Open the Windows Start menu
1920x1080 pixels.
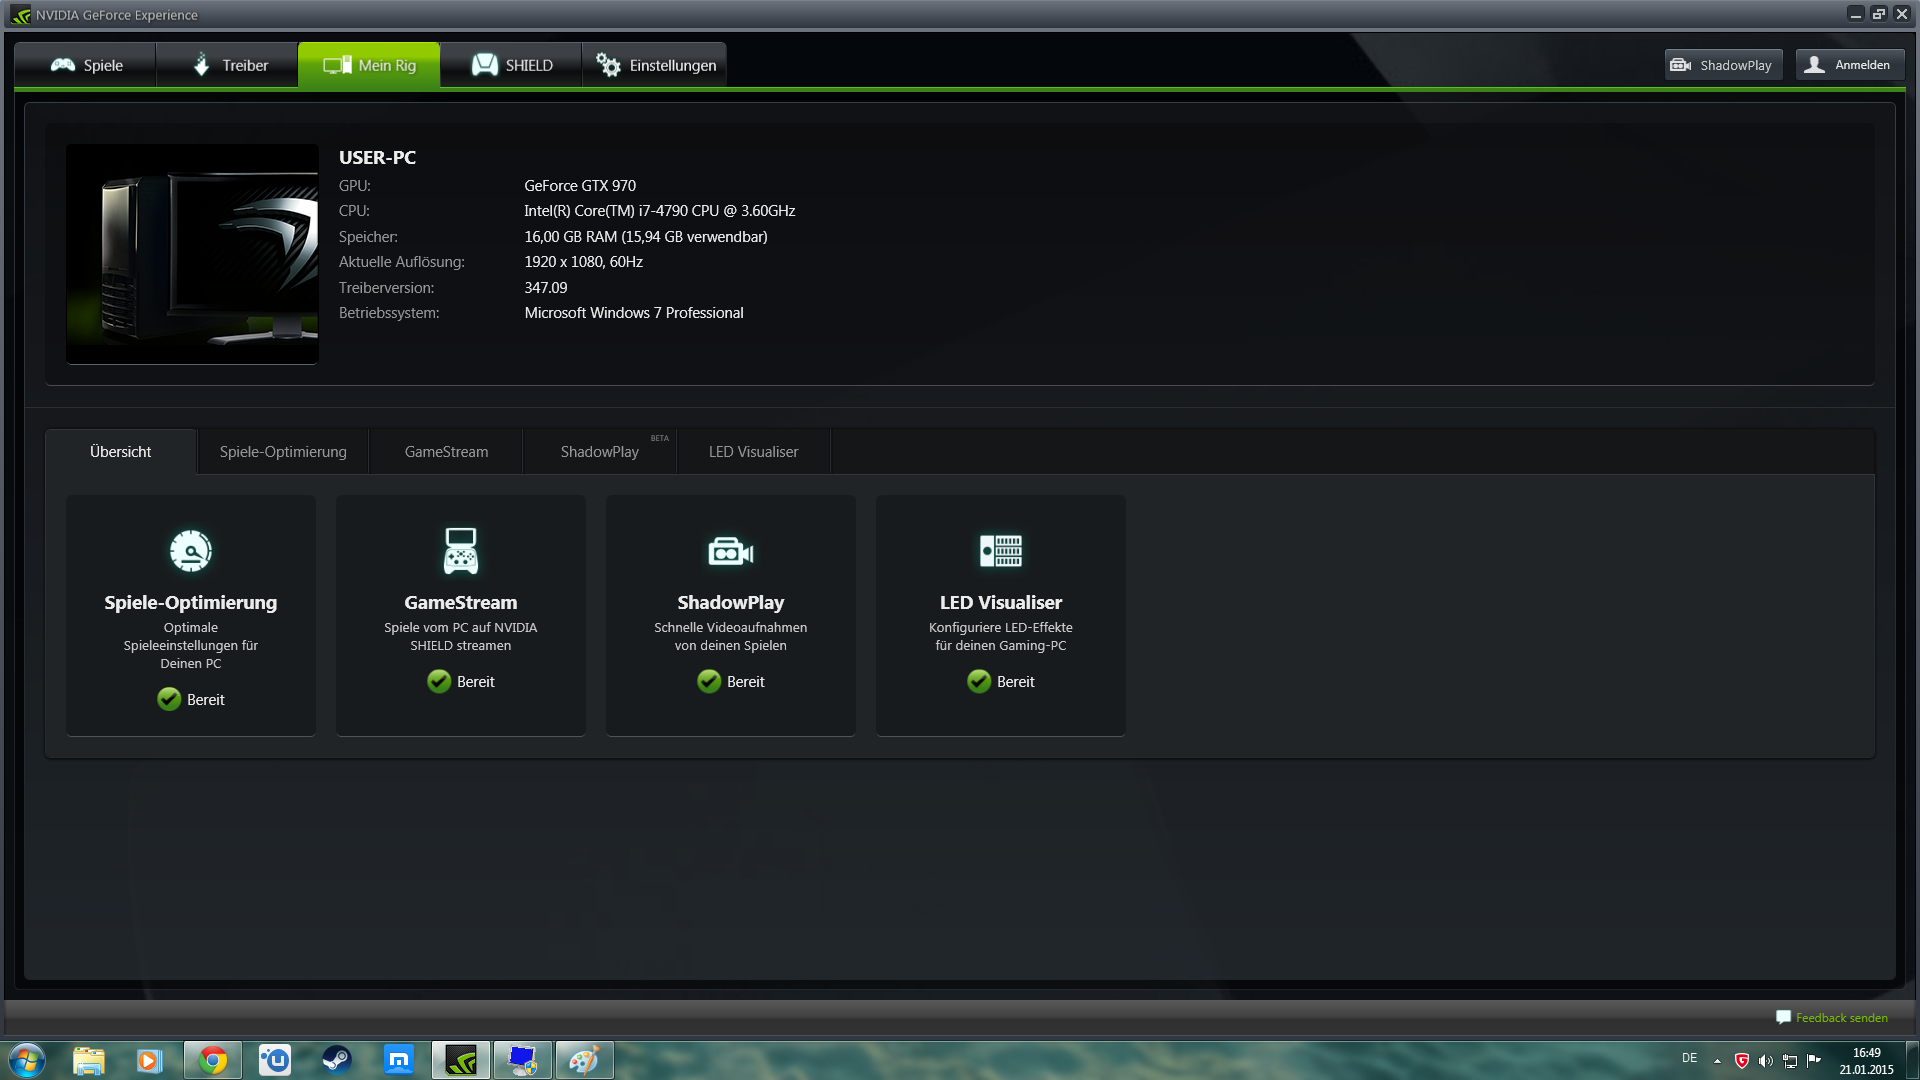[x=27, y=1060]
